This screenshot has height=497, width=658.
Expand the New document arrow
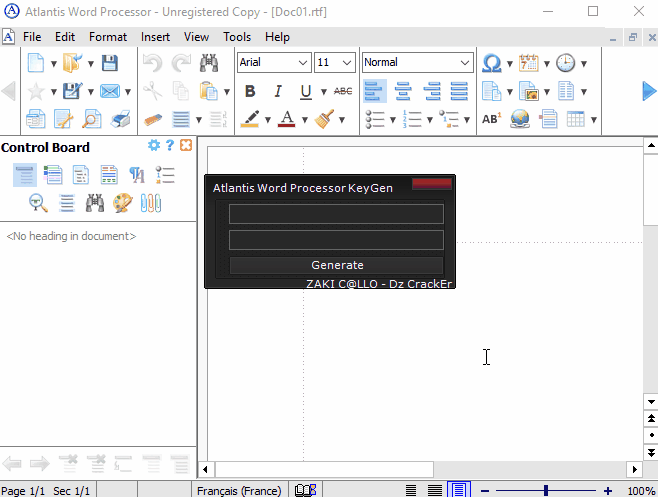coord(53,64)
